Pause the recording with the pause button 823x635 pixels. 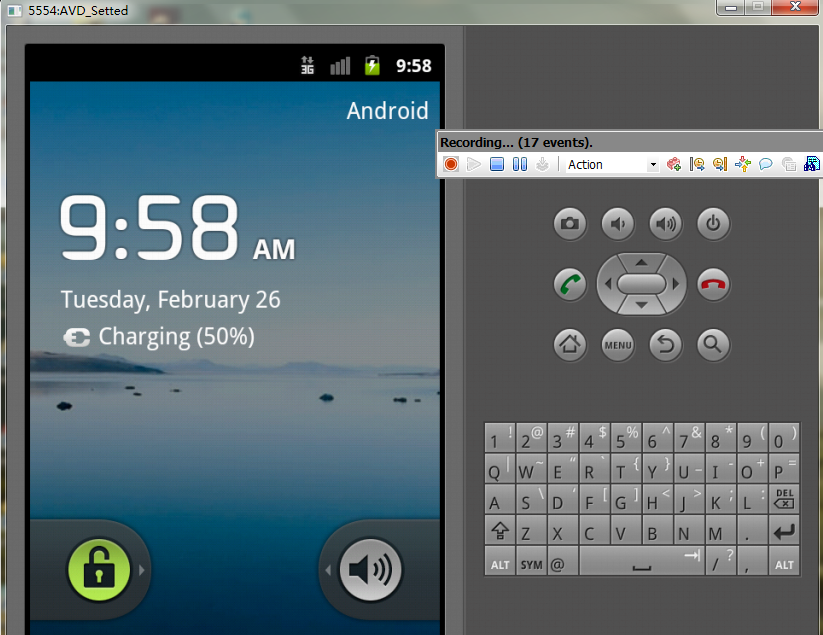point(520,164)
